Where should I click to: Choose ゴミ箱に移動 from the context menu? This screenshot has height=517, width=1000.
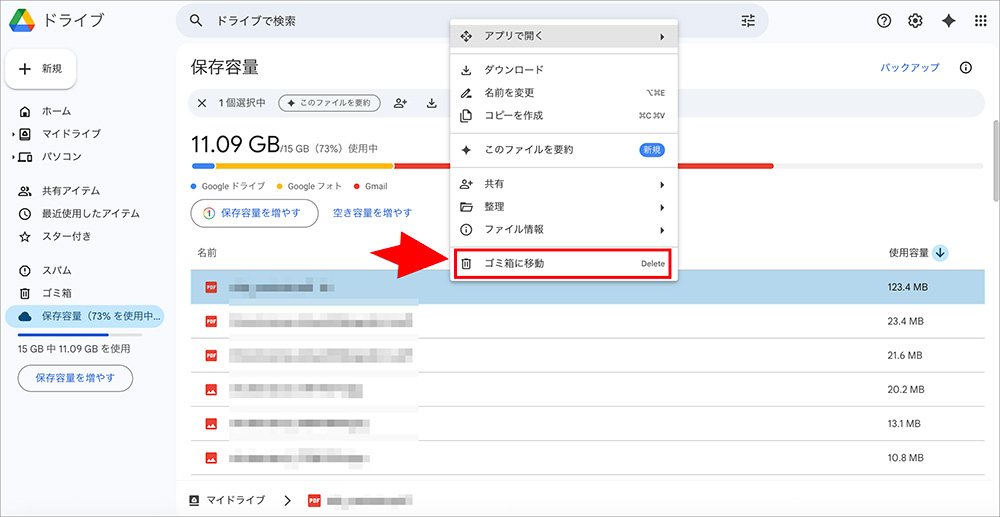[564, 263]
